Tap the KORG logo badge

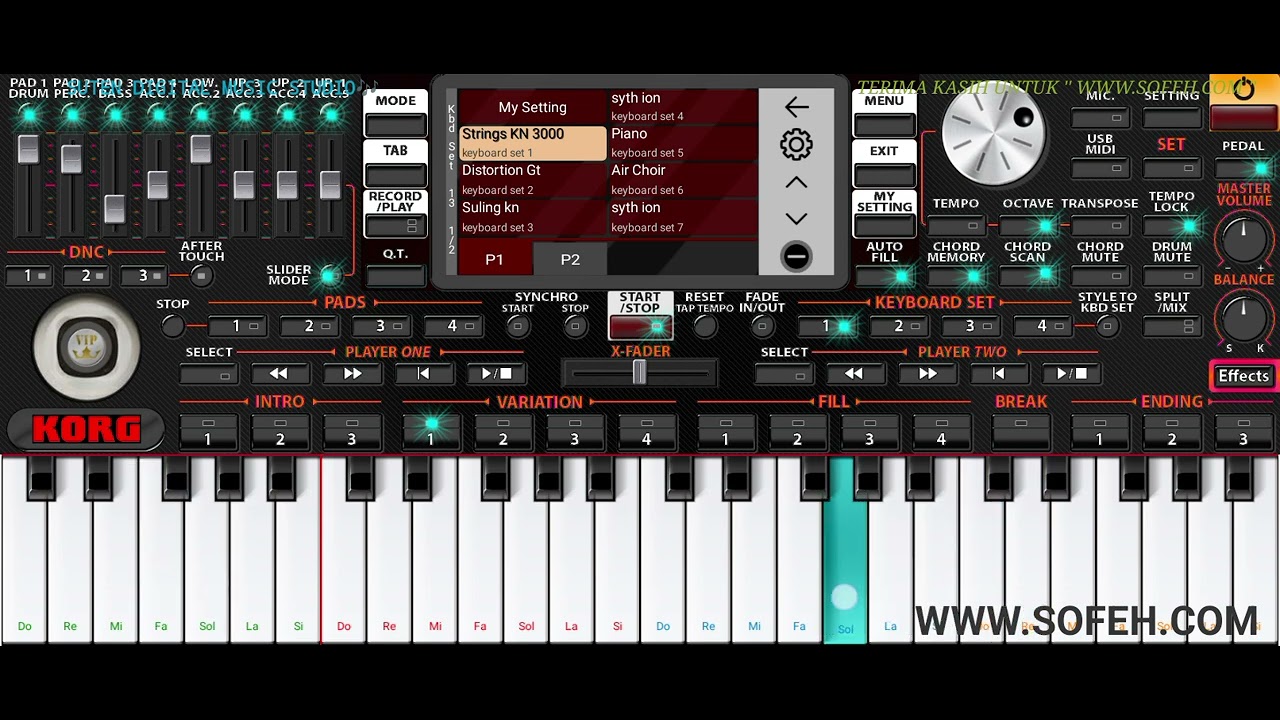(x=86, y=429)
